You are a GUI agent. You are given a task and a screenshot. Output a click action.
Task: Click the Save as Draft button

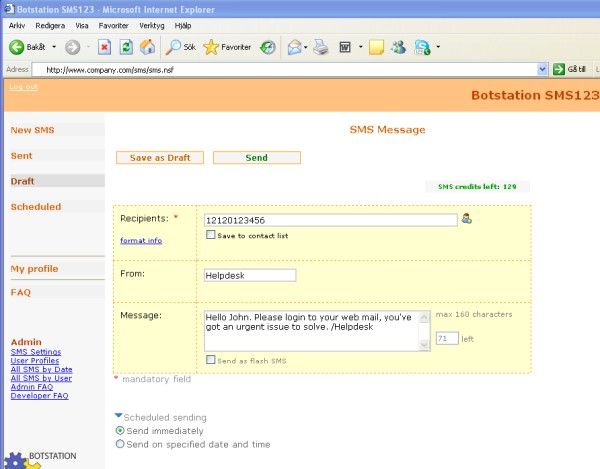pyautogui.click(x=160, y=158)
